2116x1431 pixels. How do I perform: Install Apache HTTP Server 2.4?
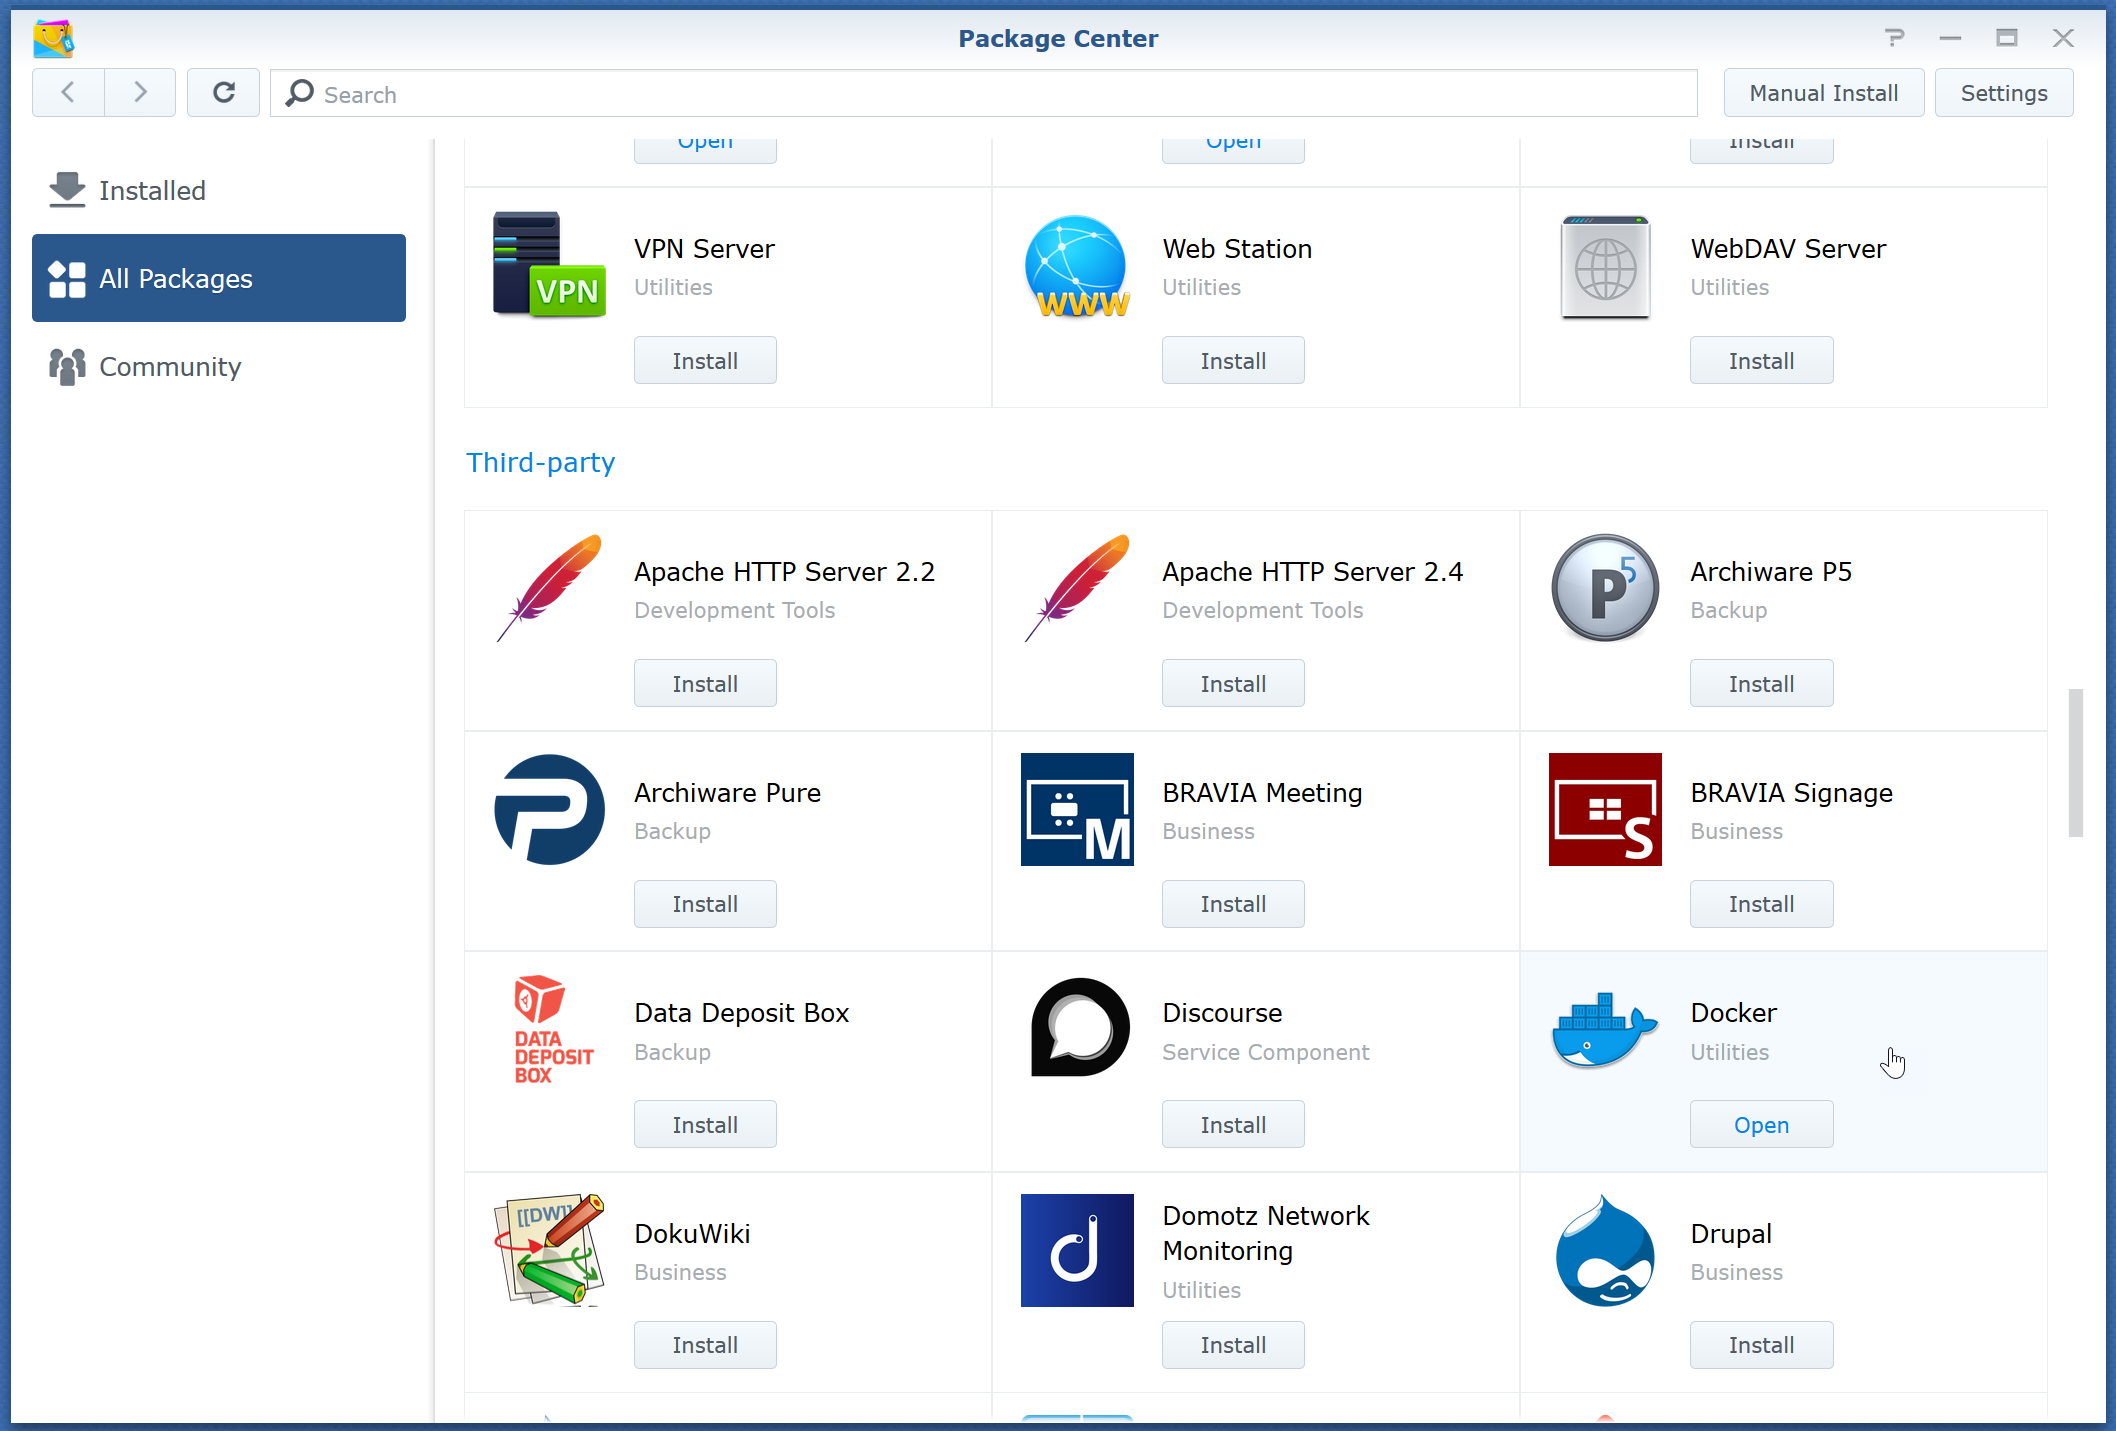[x=1232, y=684]
